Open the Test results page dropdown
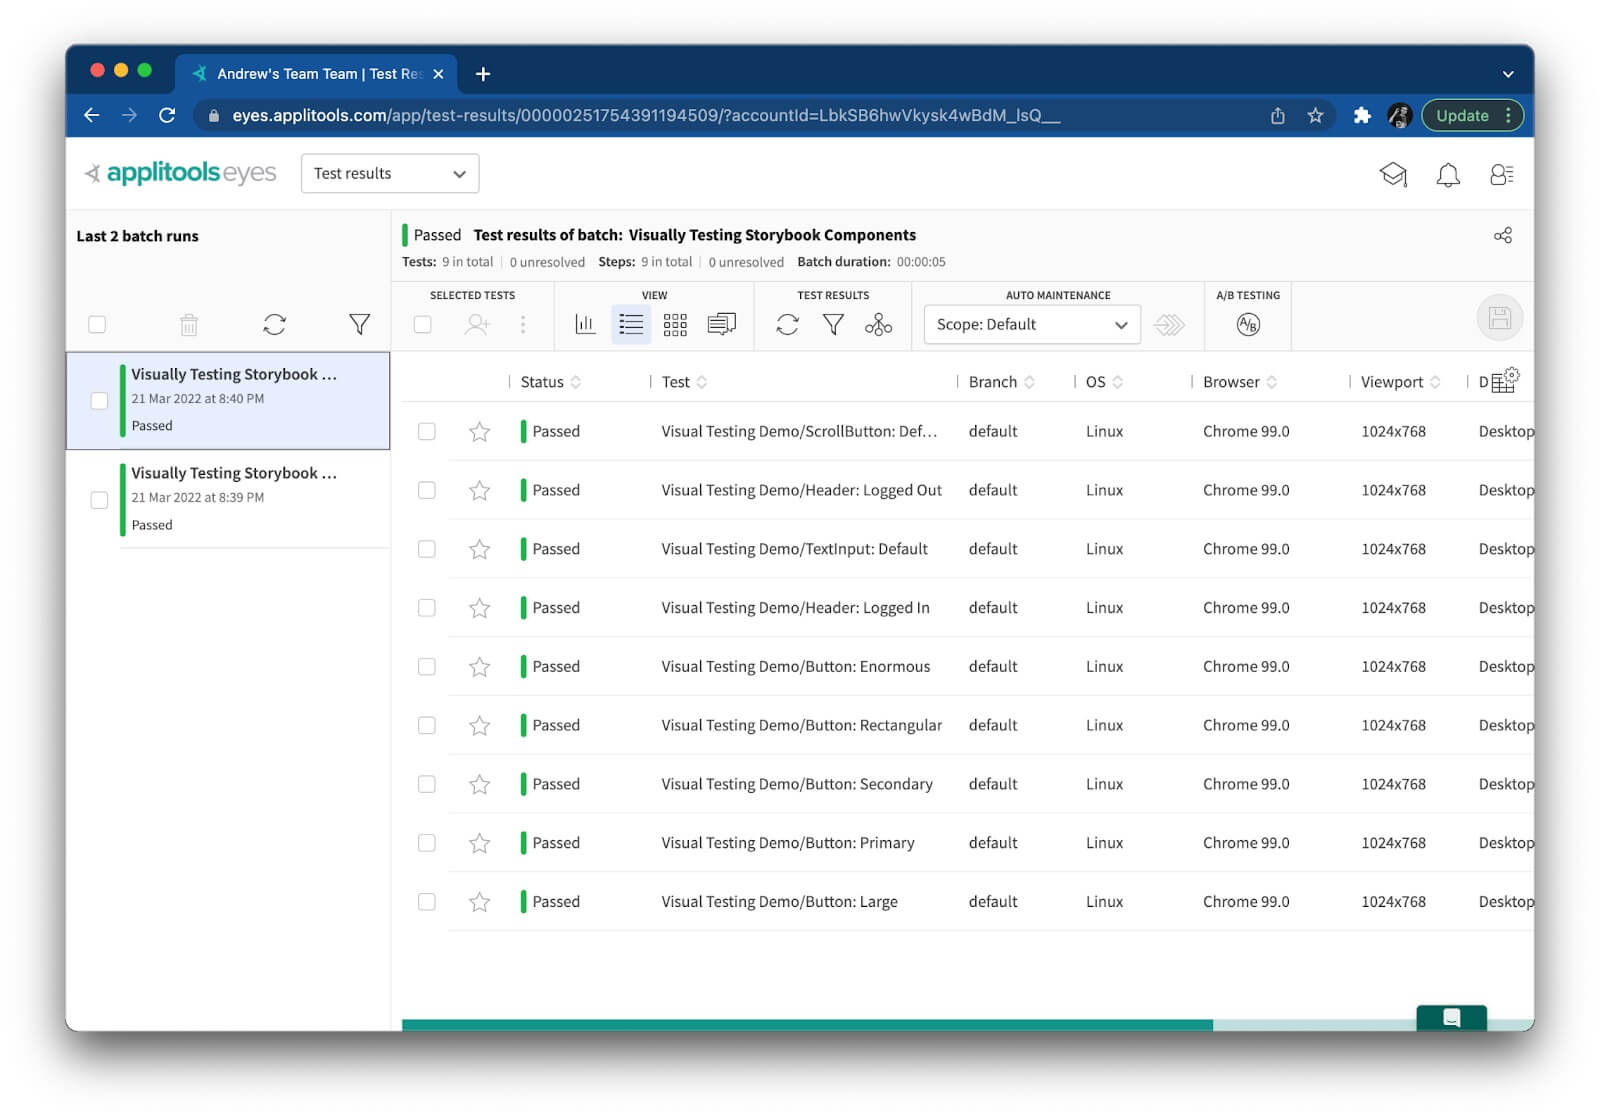The height and width of the screenshot is (1118, 1600). pos(389,174)
